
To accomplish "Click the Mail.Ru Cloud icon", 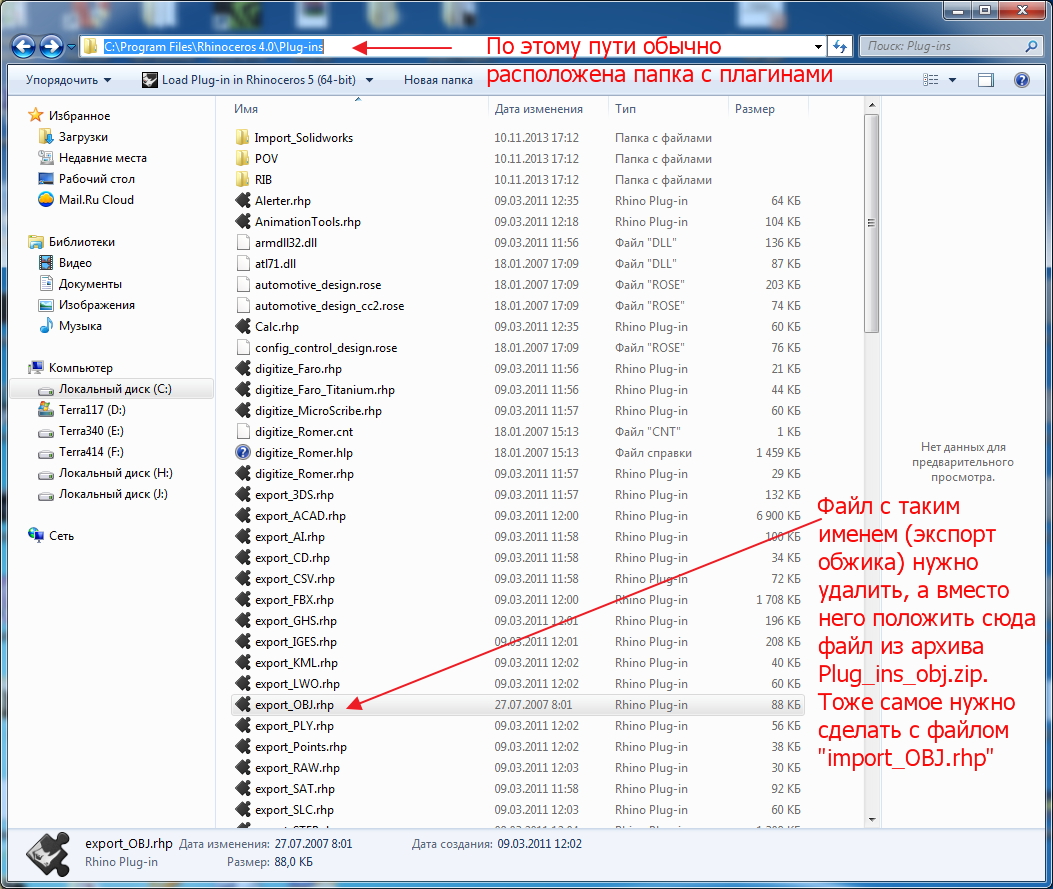I will (x=46, y=199).
